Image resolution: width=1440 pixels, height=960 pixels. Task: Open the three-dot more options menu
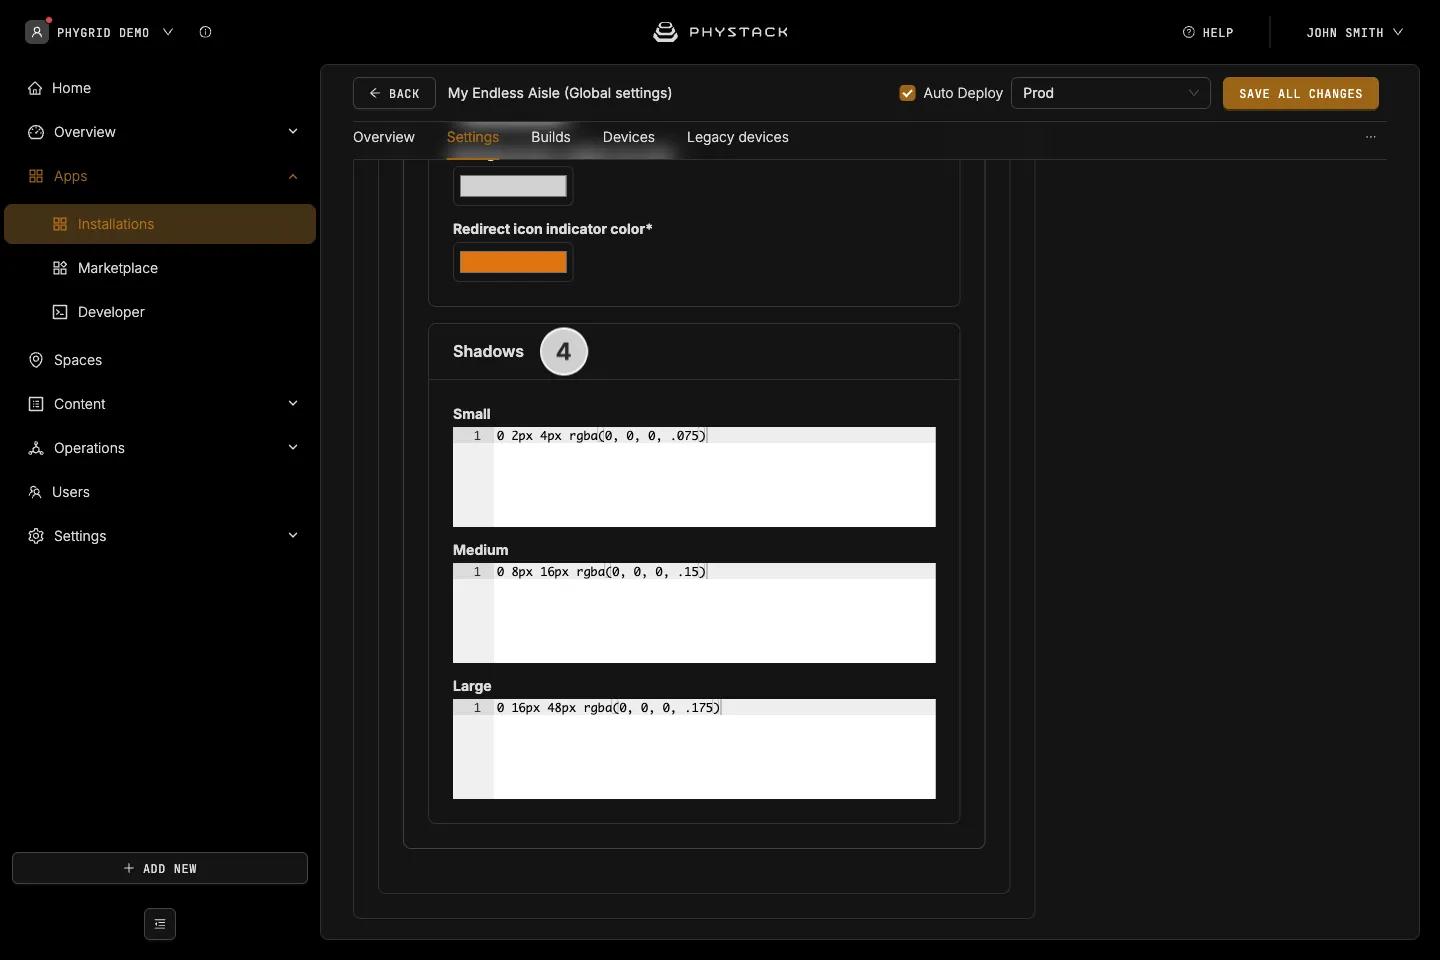click(1371, 137)
